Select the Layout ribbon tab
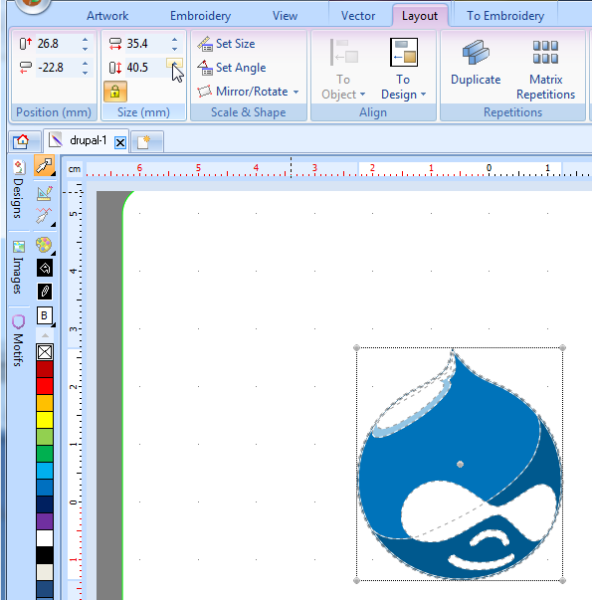The height and width of the screenshot is (600, 592). [420, 16]
